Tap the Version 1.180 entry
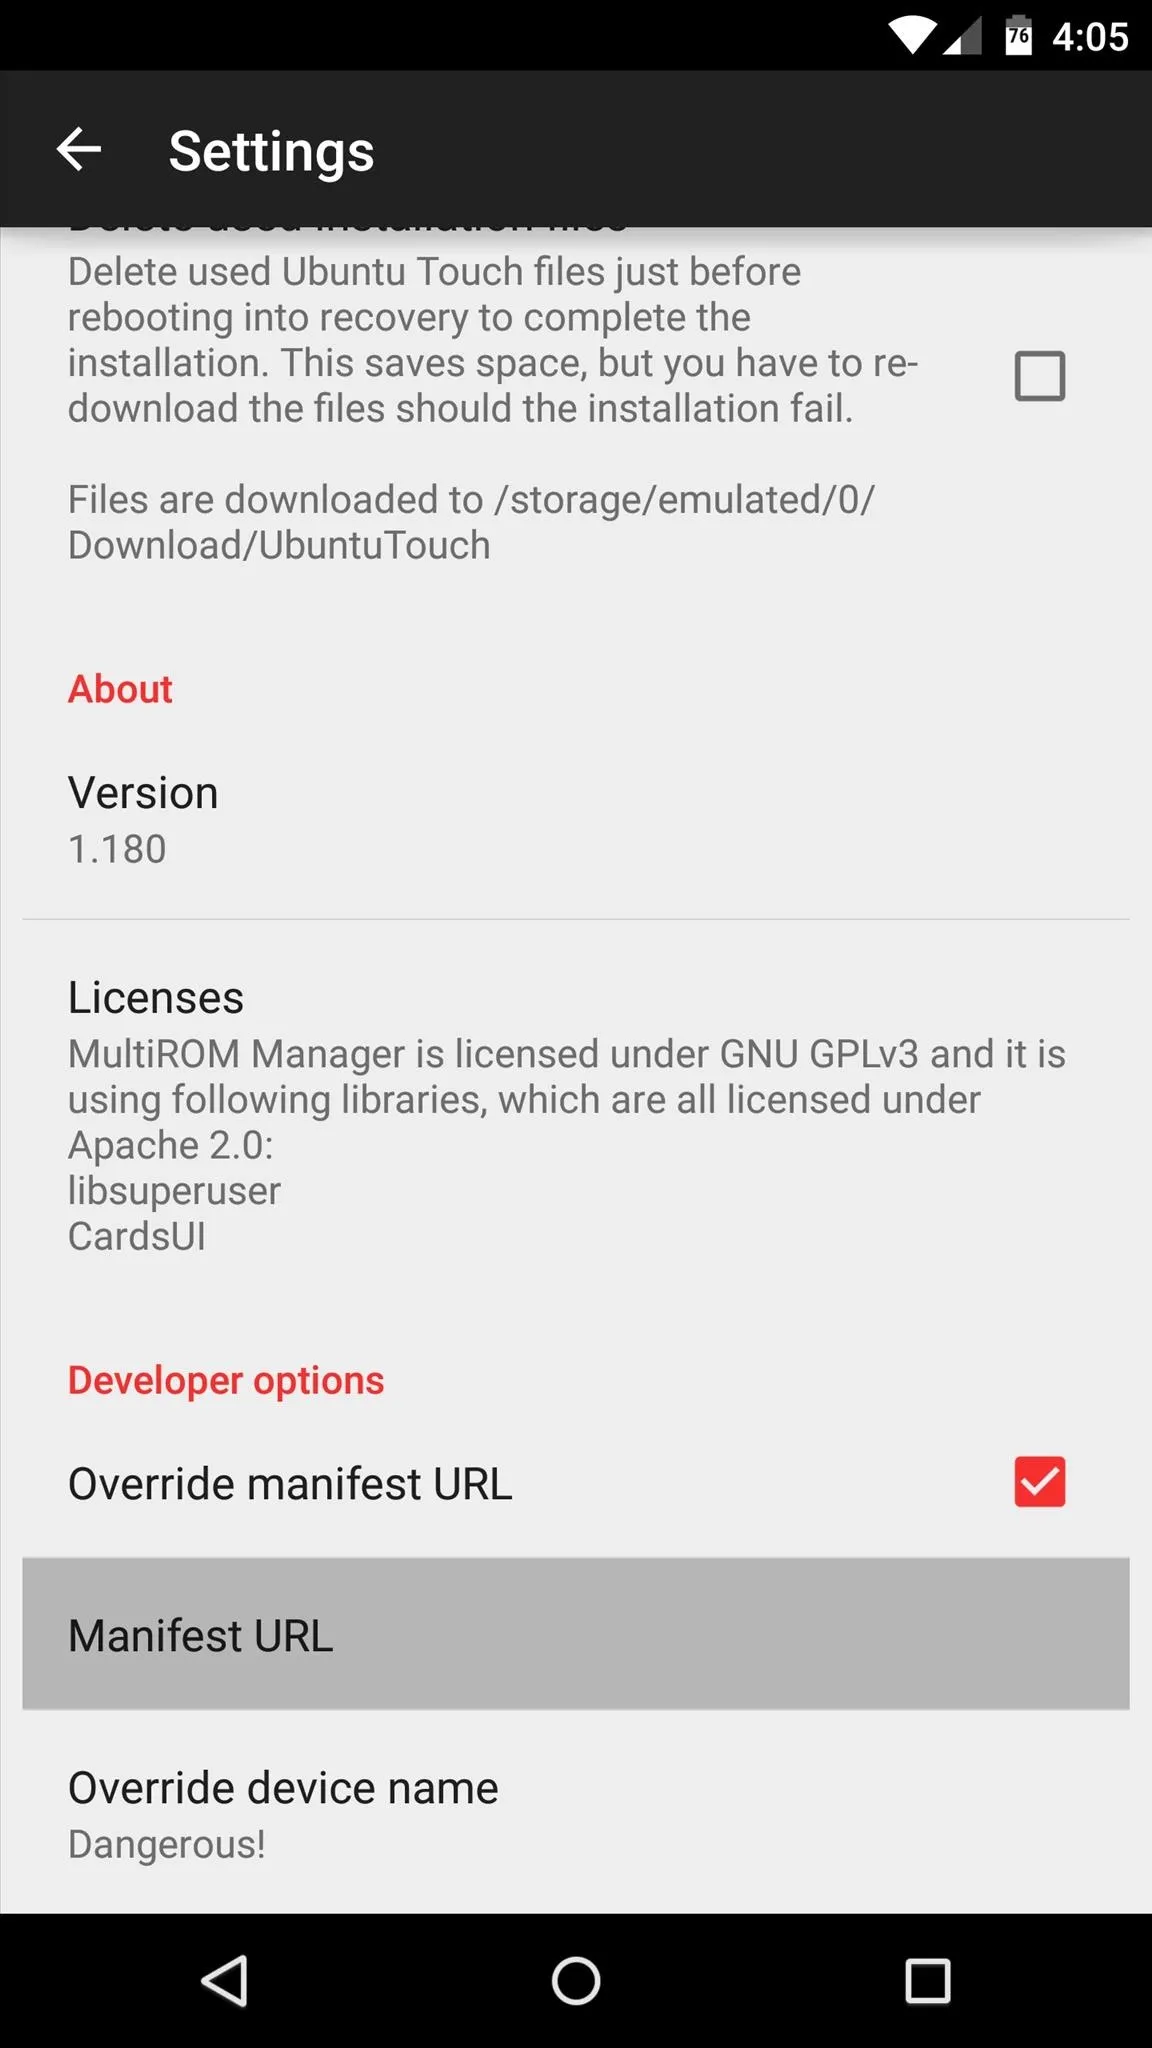Screen dimensions: 1152x2048 576,819
